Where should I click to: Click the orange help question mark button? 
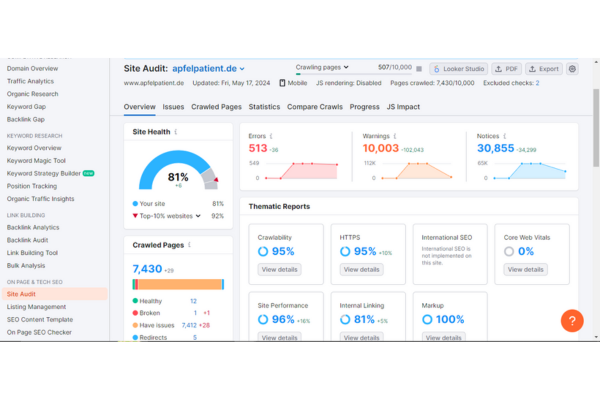571,320
